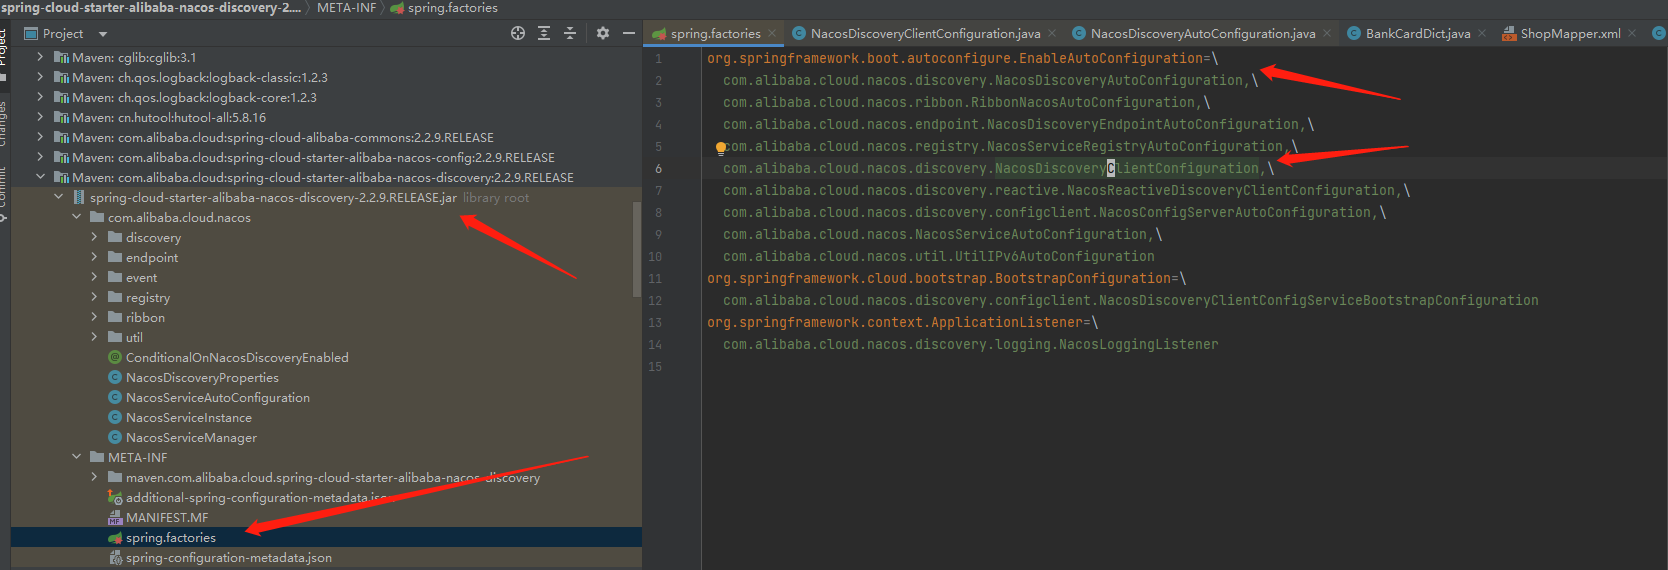Click NacosDiscoveryAutoConfiguration on editor line 2

[1119, 80]
